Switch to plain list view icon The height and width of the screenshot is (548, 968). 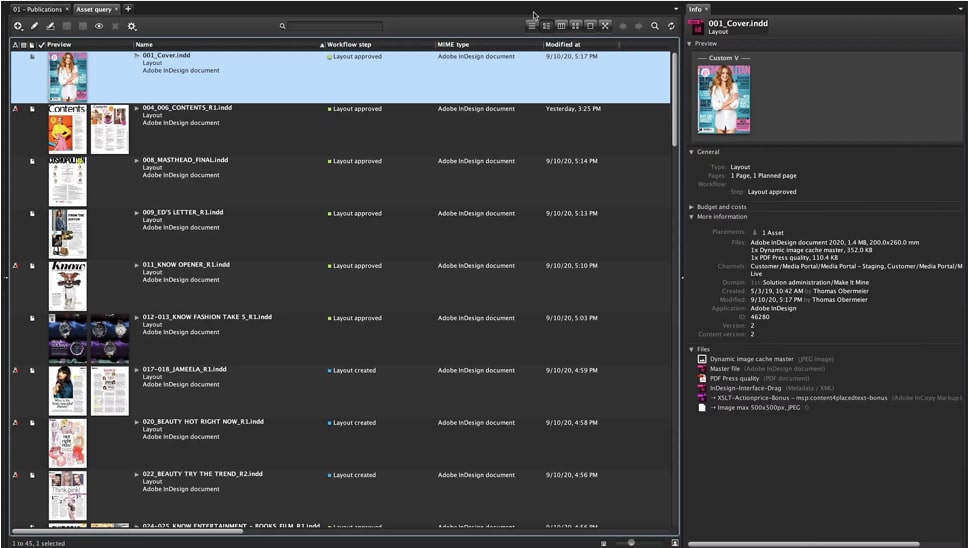532,25
